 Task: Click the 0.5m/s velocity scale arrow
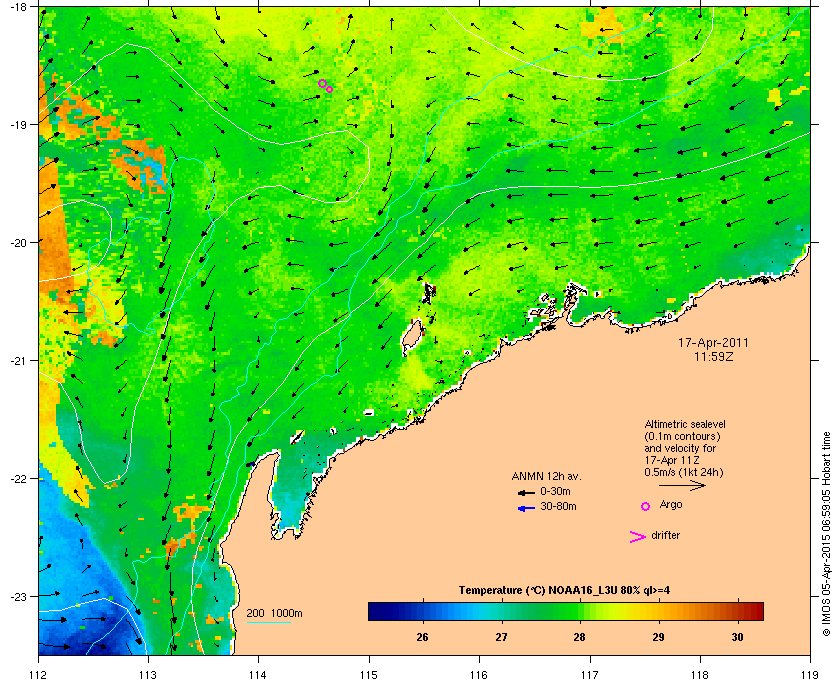point(682,485)
